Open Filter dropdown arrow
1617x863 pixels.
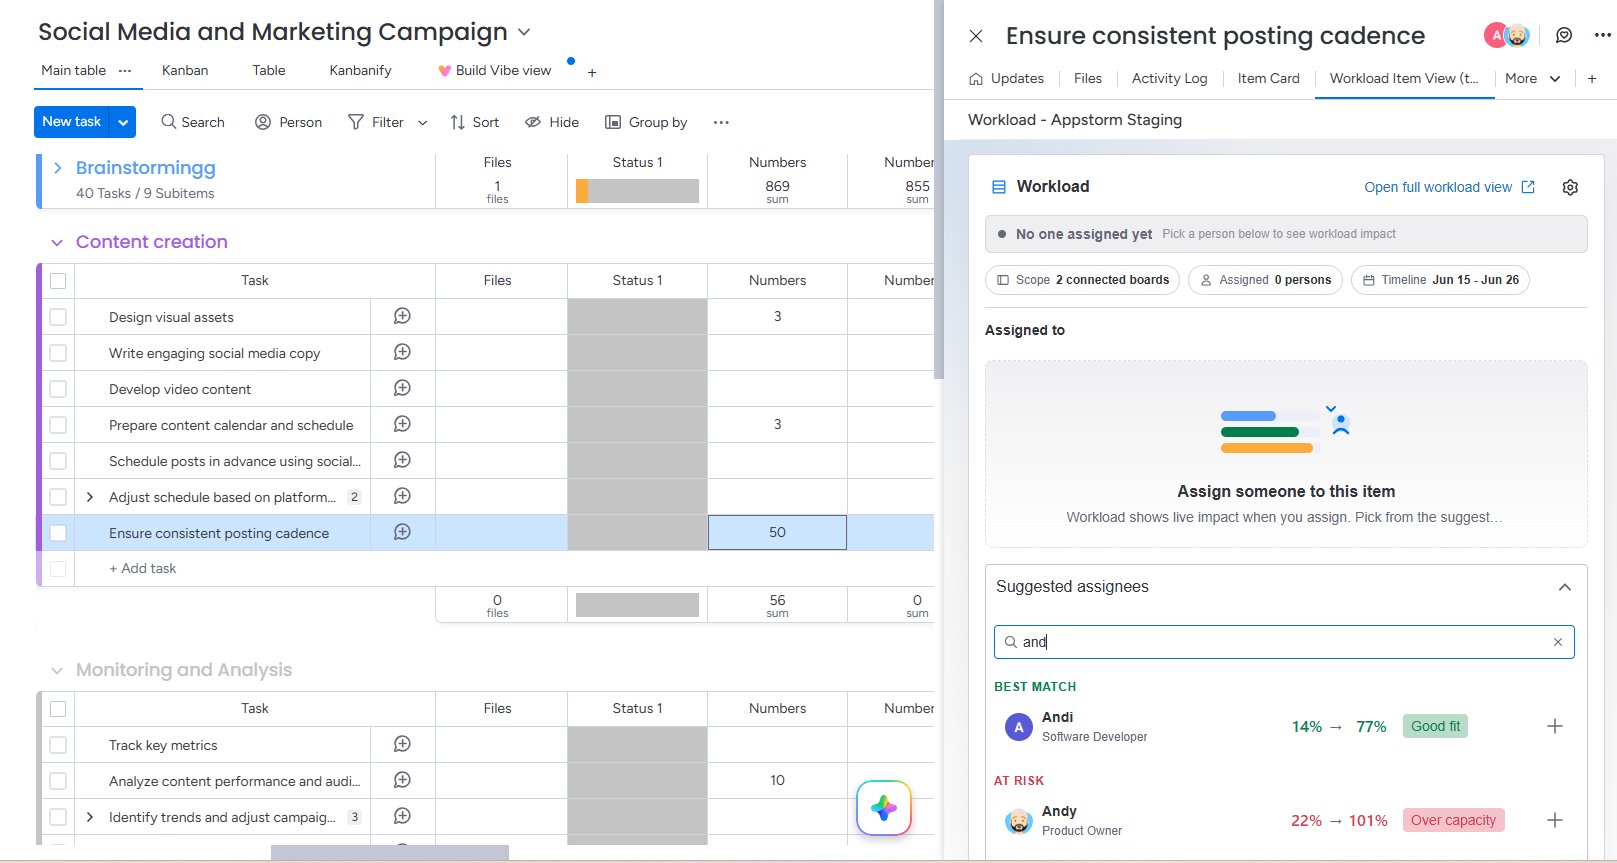coord(422,123)
